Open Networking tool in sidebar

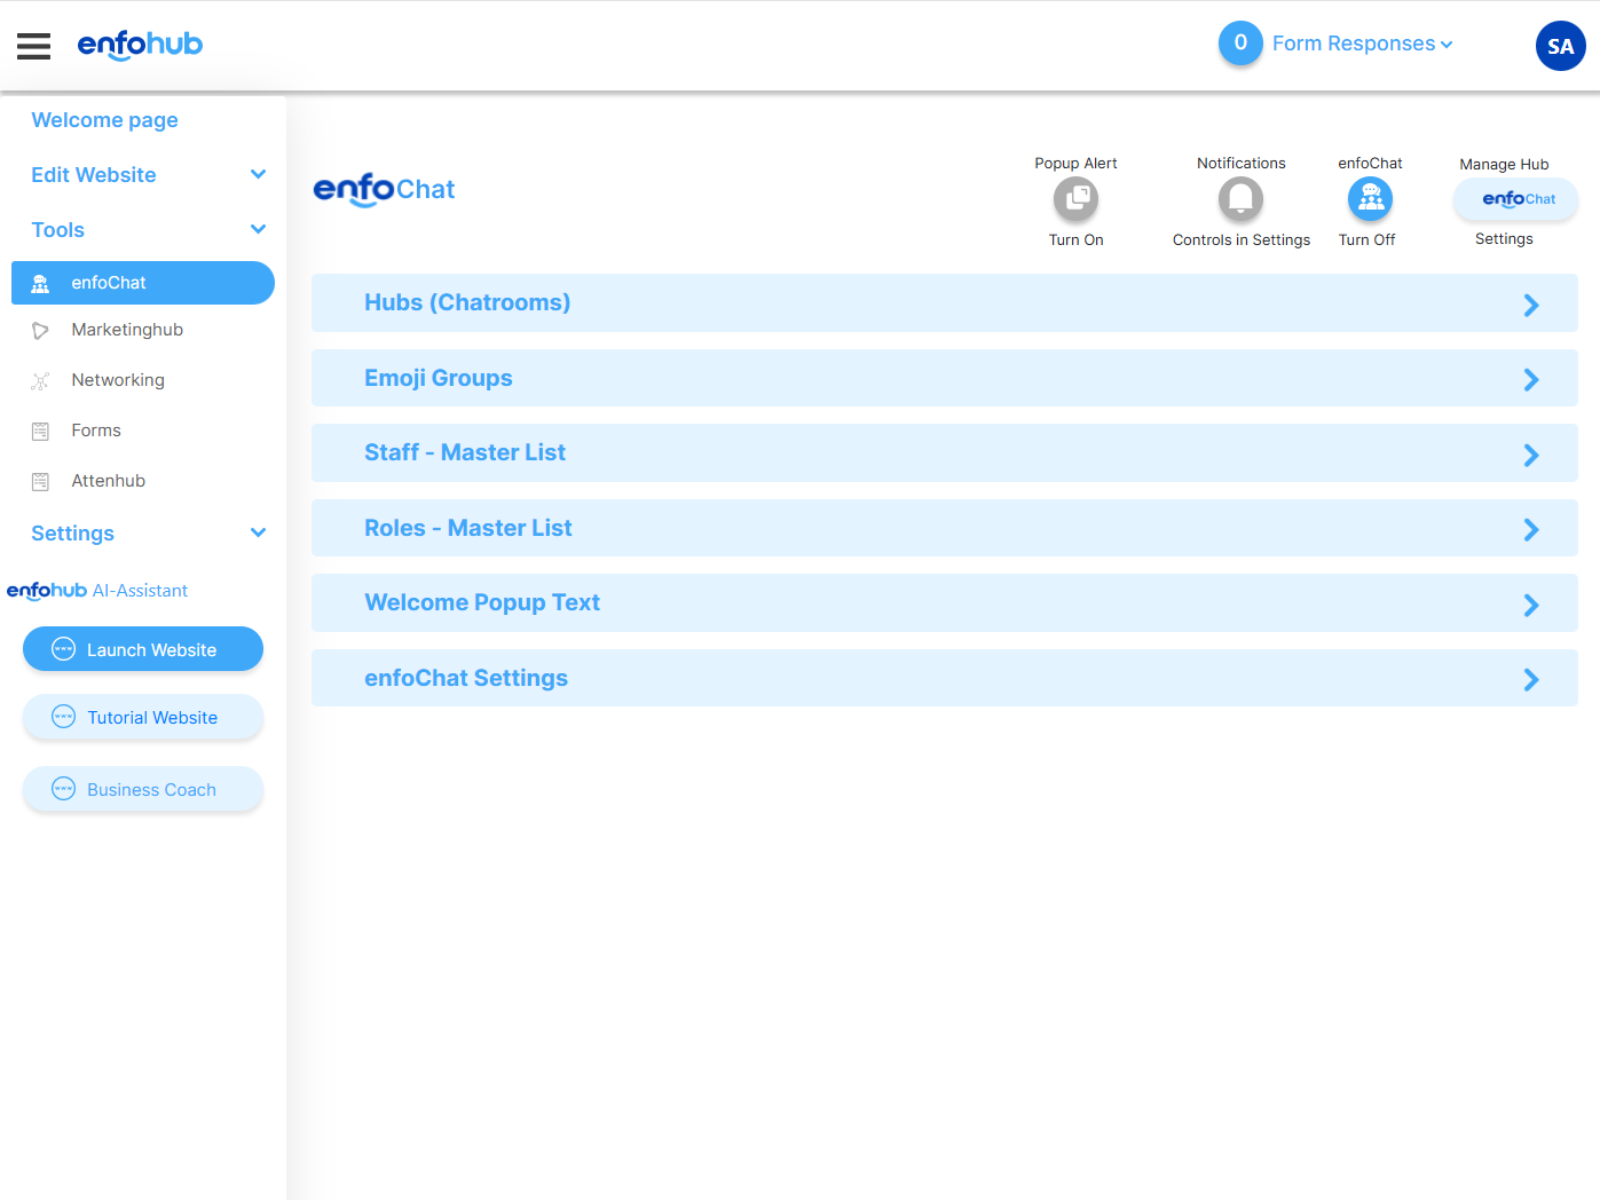[117, 380]
